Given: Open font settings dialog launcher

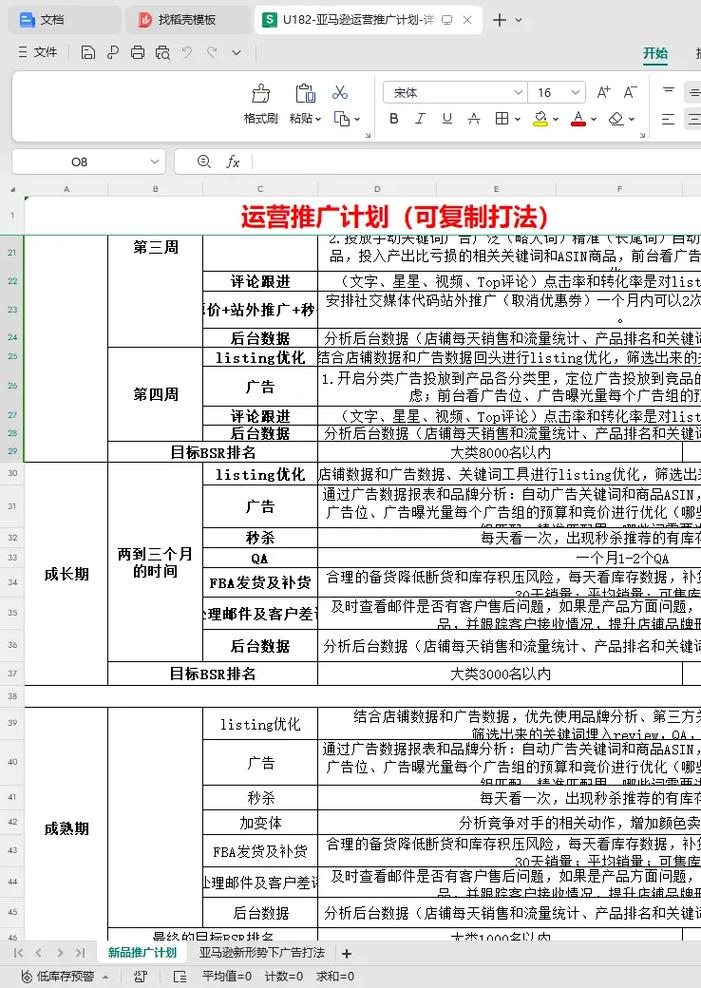Looking at the screenshot, I should point(642,135).
